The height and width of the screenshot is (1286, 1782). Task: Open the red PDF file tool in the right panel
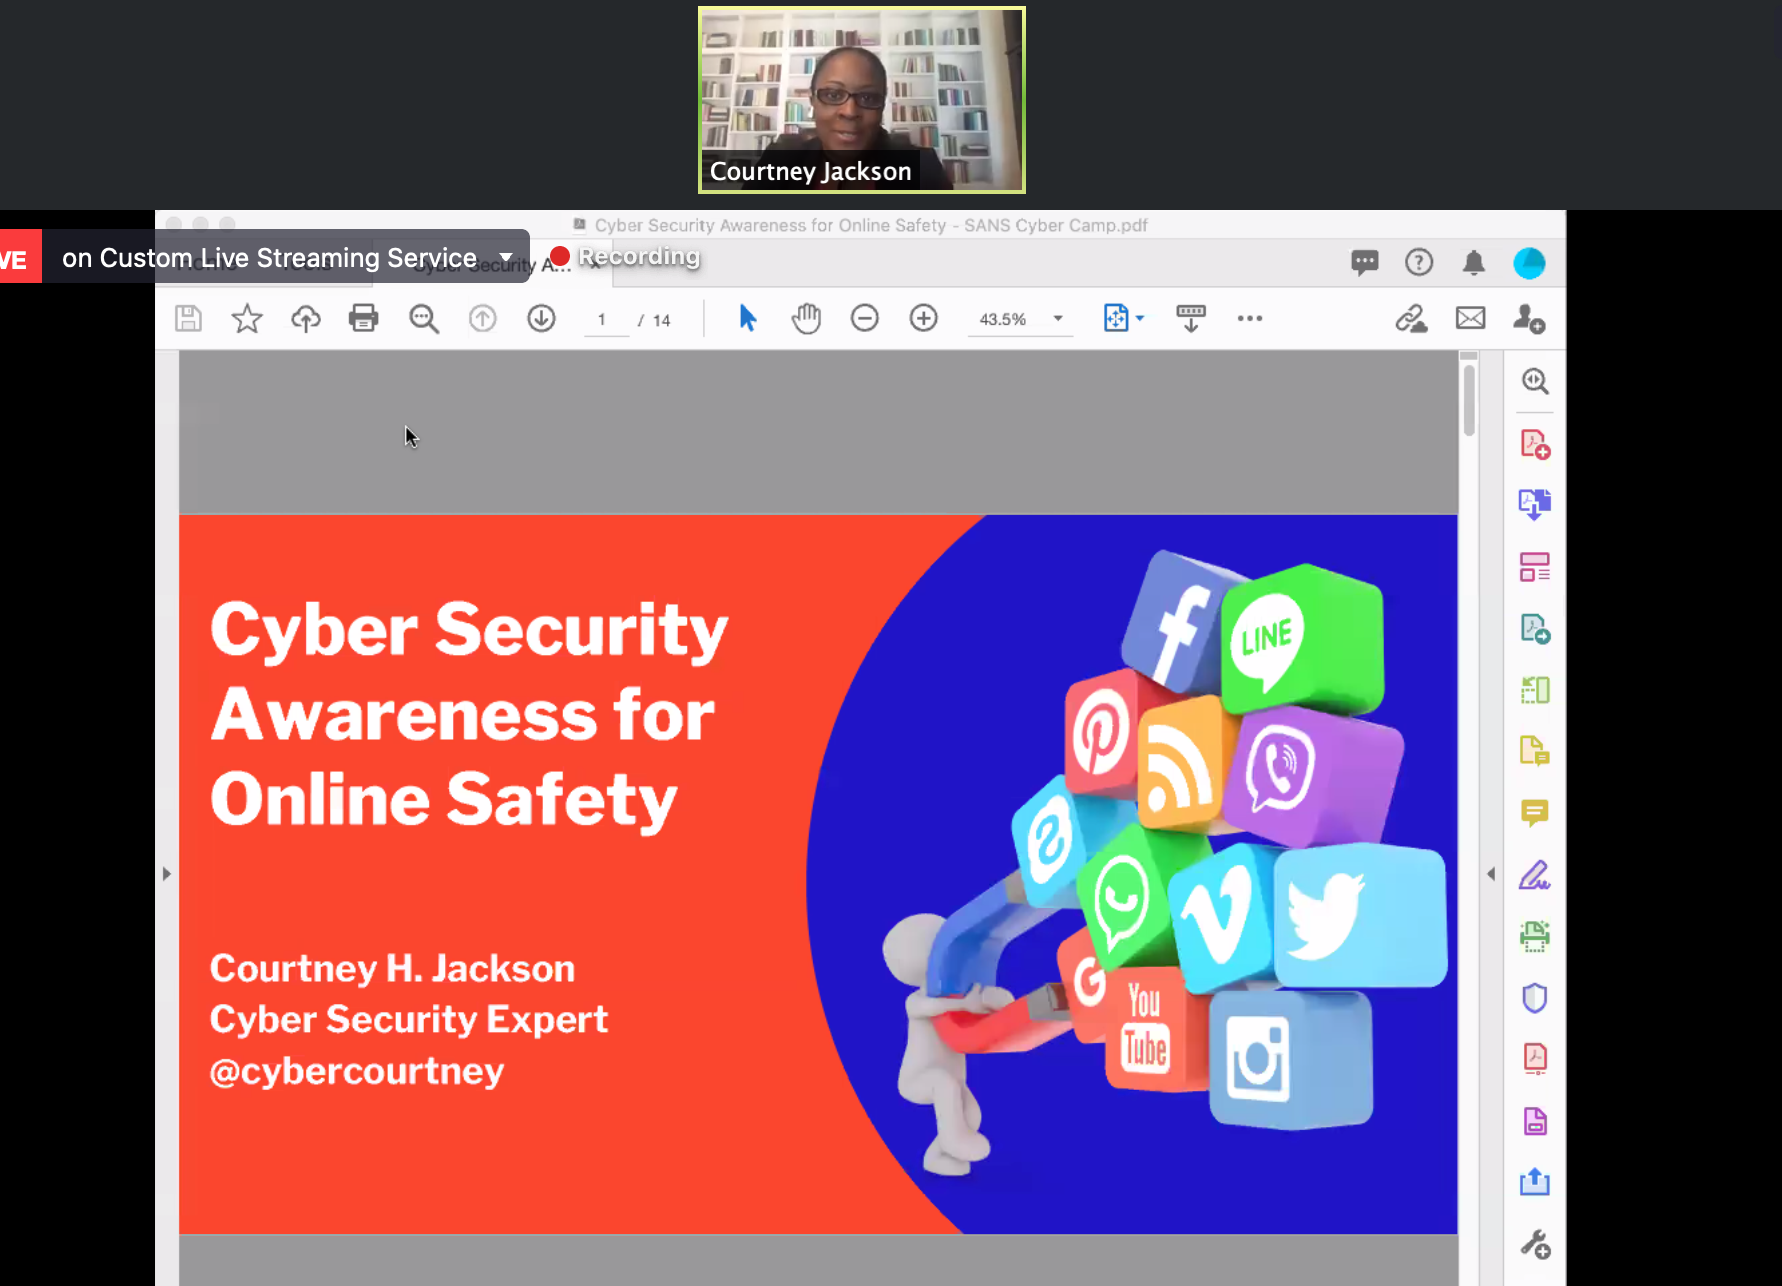click(x=1535, y=1059)
